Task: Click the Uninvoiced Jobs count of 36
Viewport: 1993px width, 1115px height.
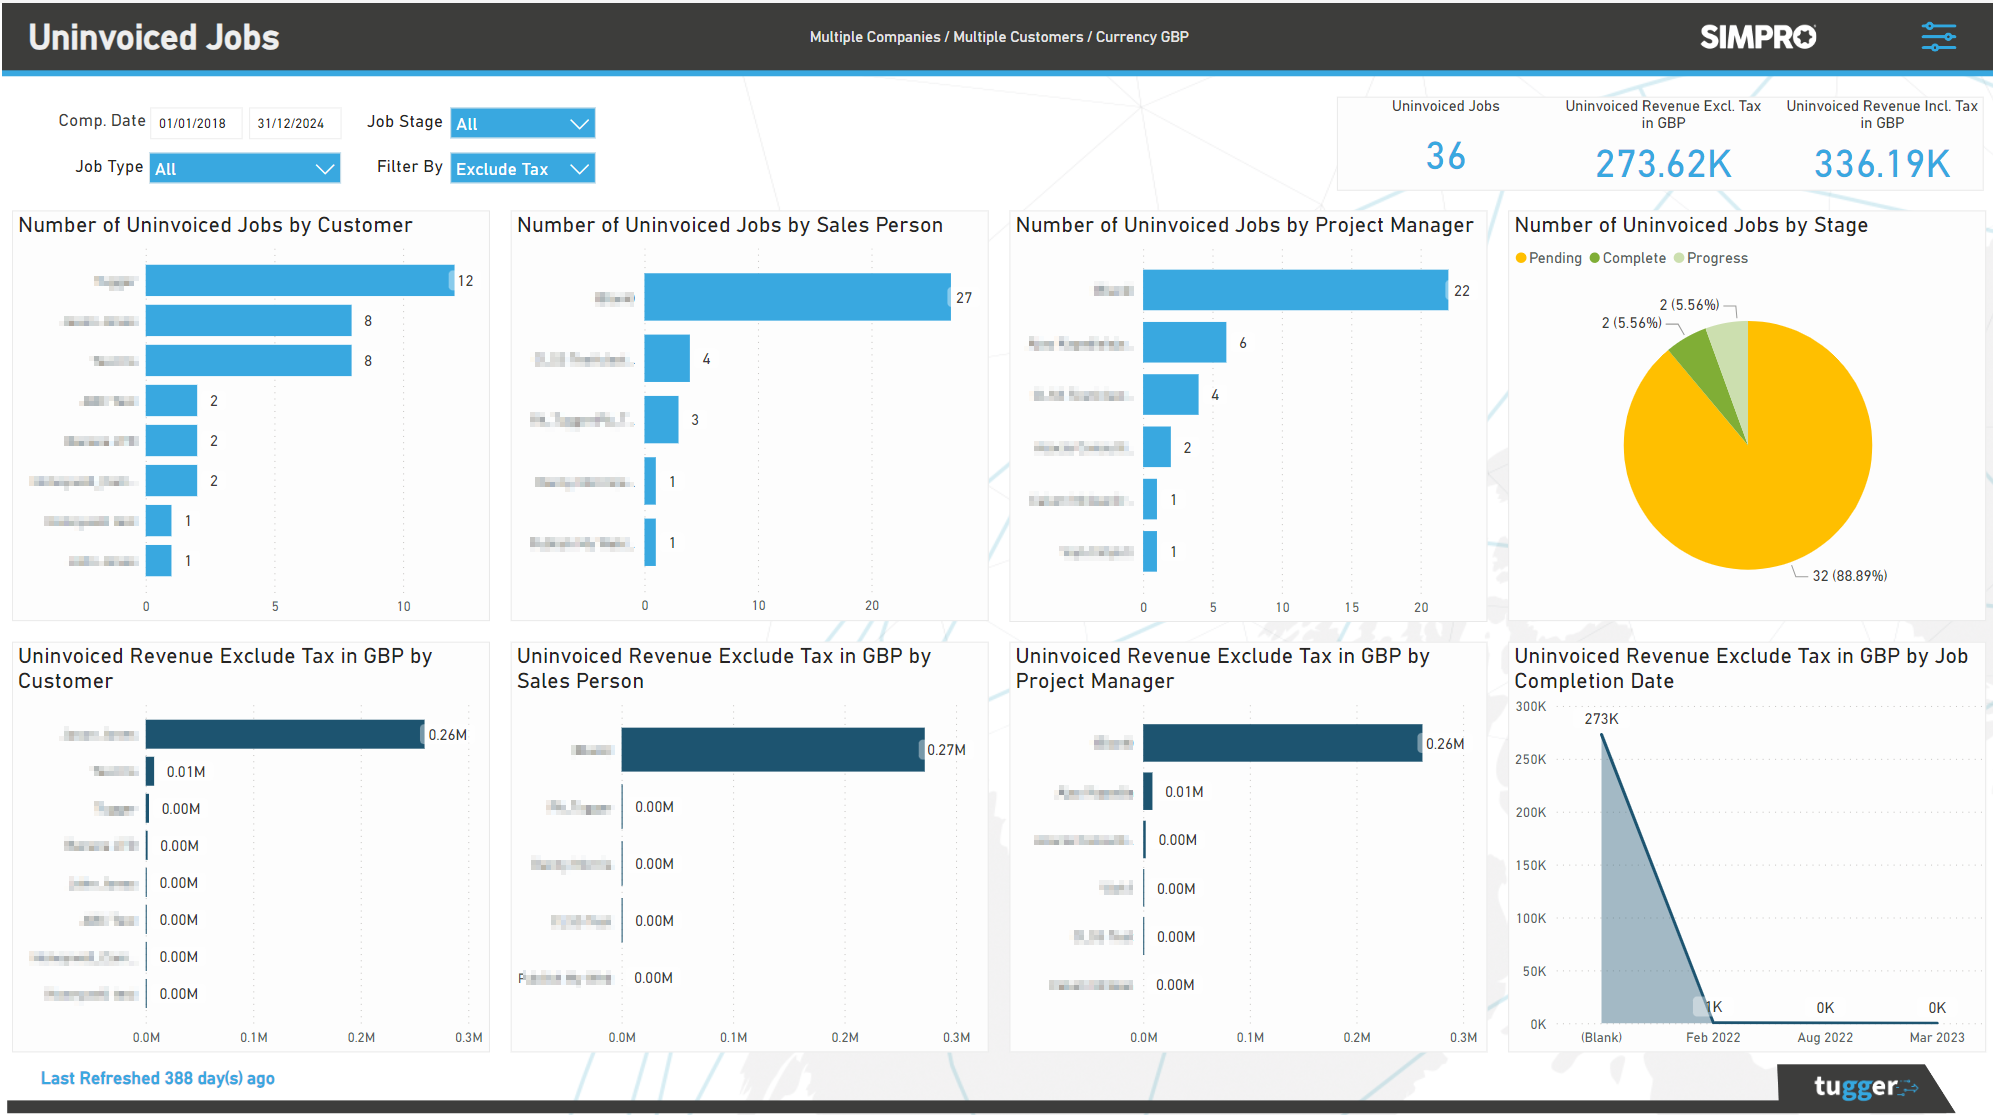Action: coord(1446,156)
